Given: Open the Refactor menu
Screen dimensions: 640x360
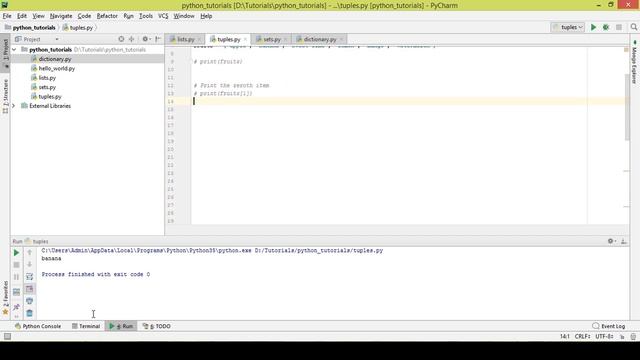Looking at the screenshot, I should click(107, 16).
